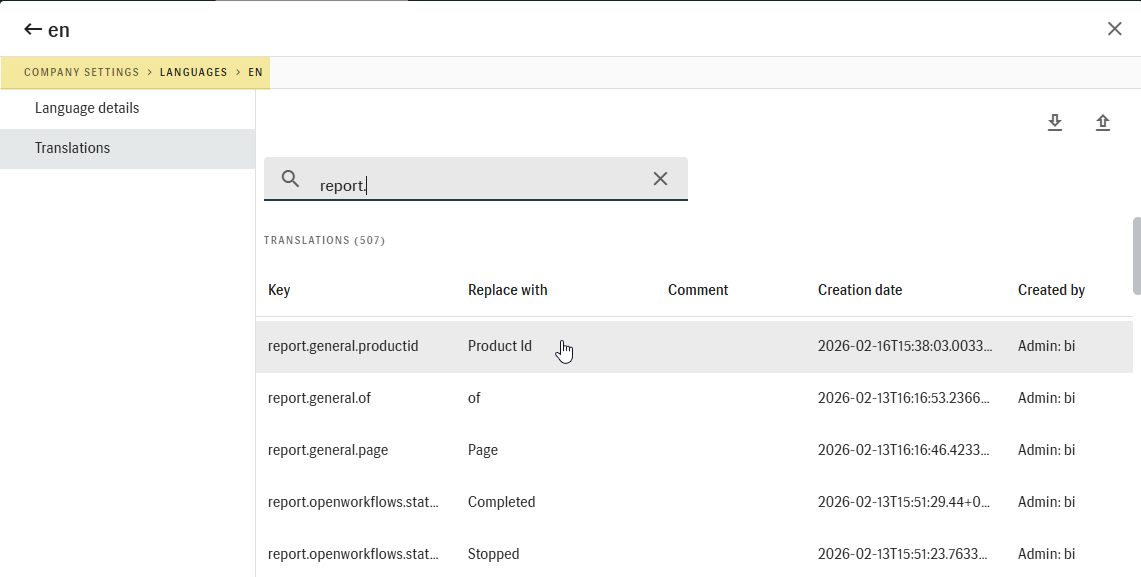Select the report.general.page row
1141x577 pixels.
[328, 450]
